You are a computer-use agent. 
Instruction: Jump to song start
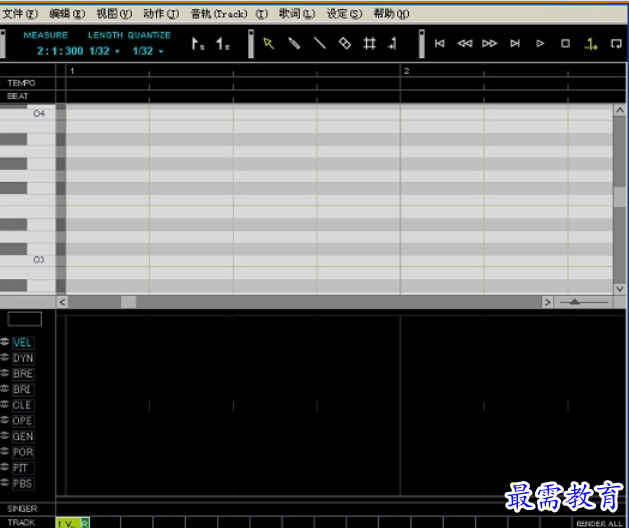pyautogui.click(x=440, y=43)
